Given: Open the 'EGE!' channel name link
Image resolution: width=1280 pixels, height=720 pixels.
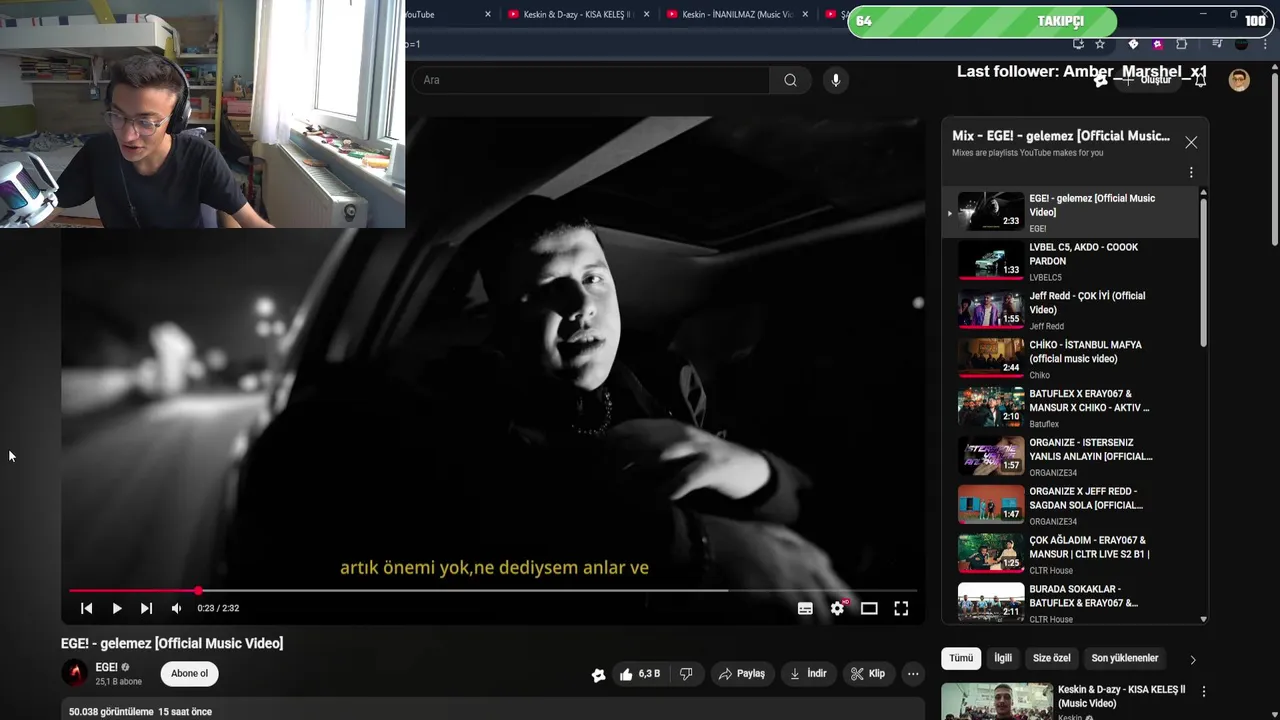Looking at the screenshot, I should click(x=107, y=667).
